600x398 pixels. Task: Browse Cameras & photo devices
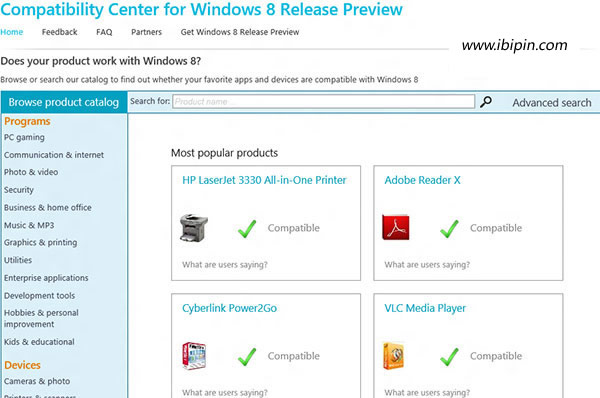pos(37,382)
